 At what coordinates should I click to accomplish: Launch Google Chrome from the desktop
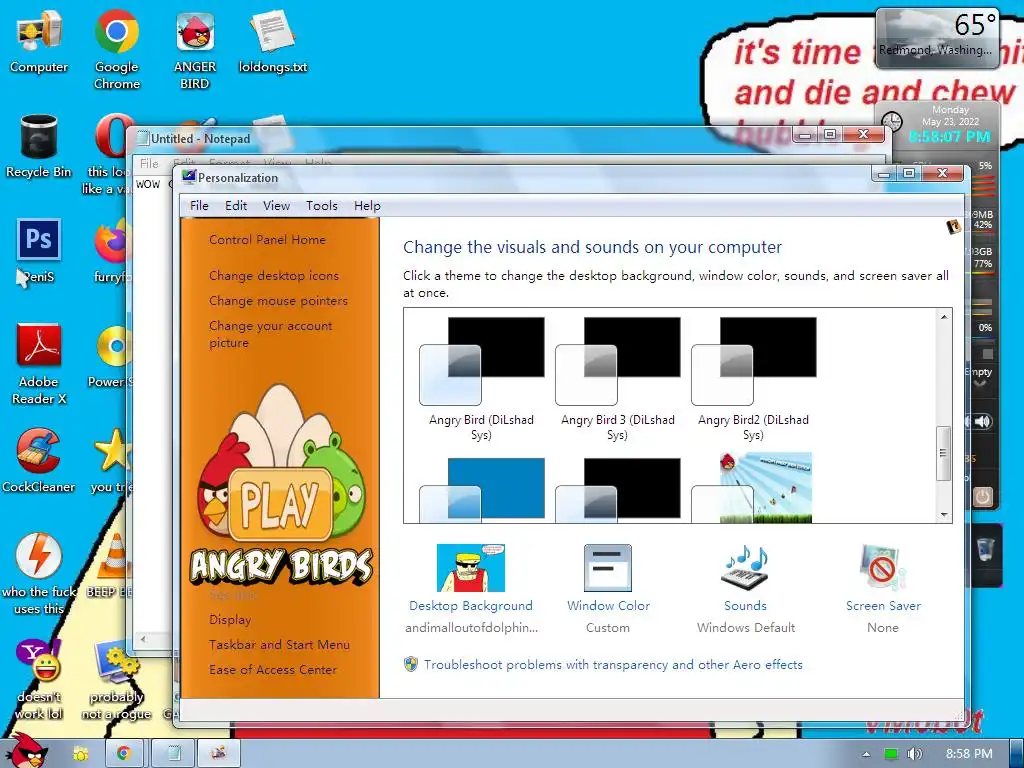(116, 49)
